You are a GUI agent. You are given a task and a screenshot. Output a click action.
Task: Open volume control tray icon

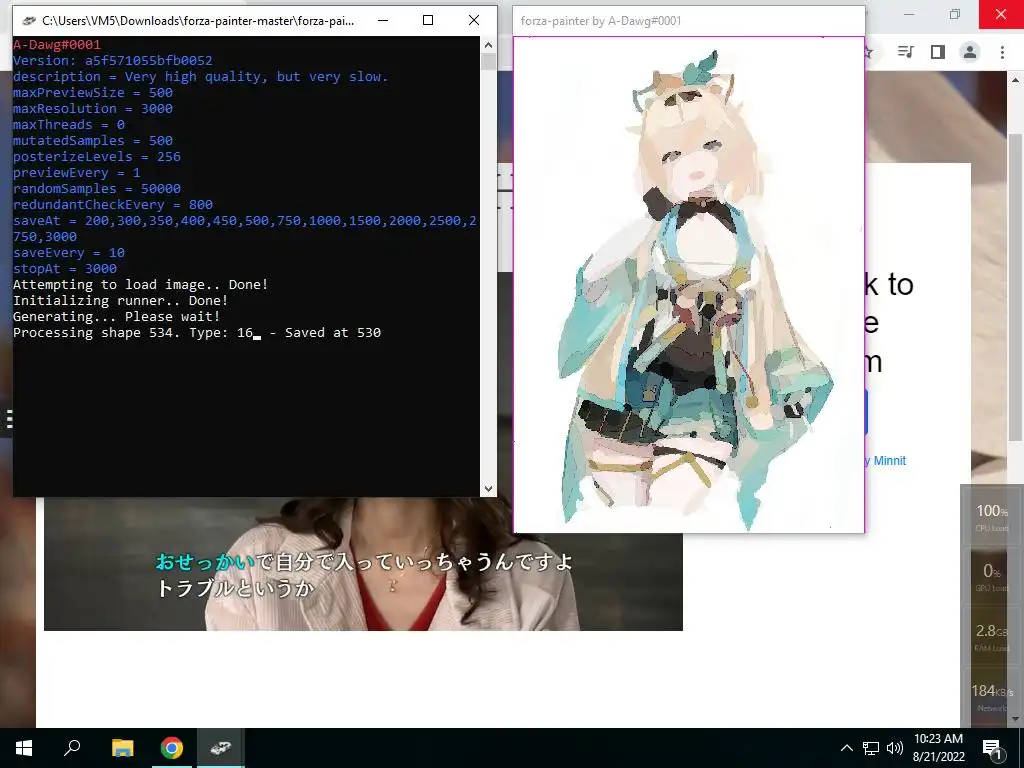point(895,748)
